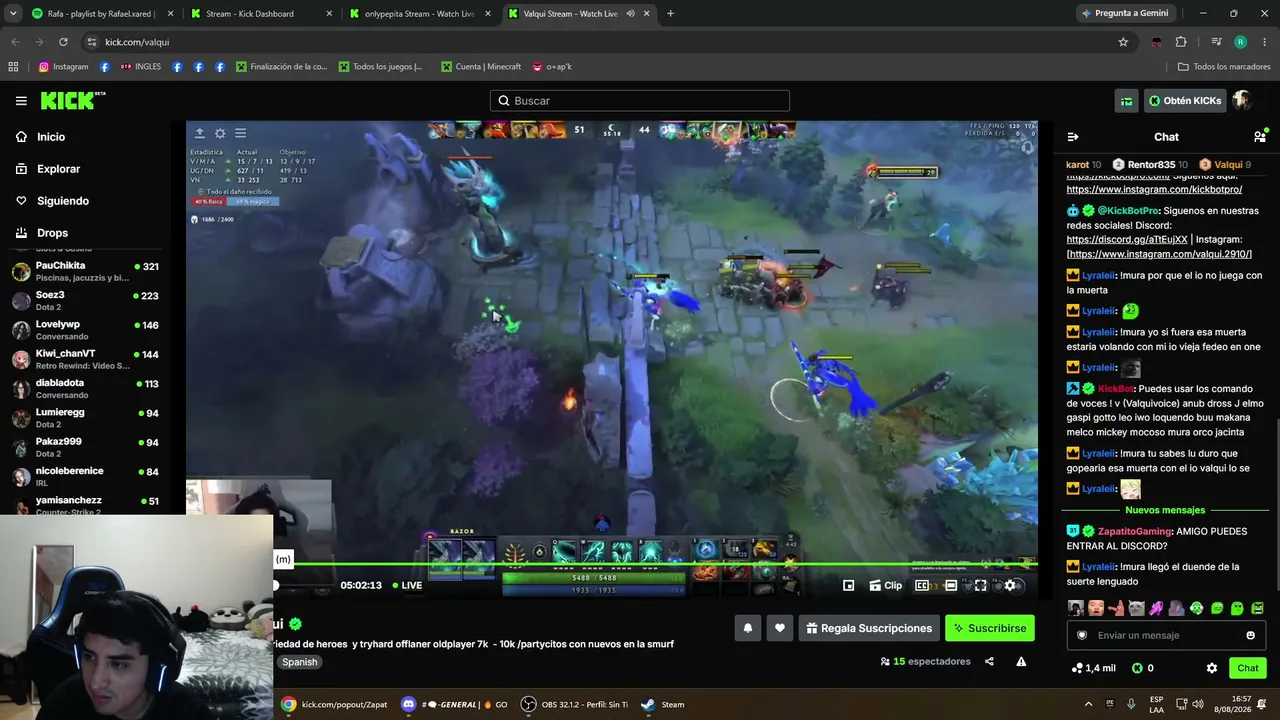Open the Todos los marcadores folder

point(1224,67)
